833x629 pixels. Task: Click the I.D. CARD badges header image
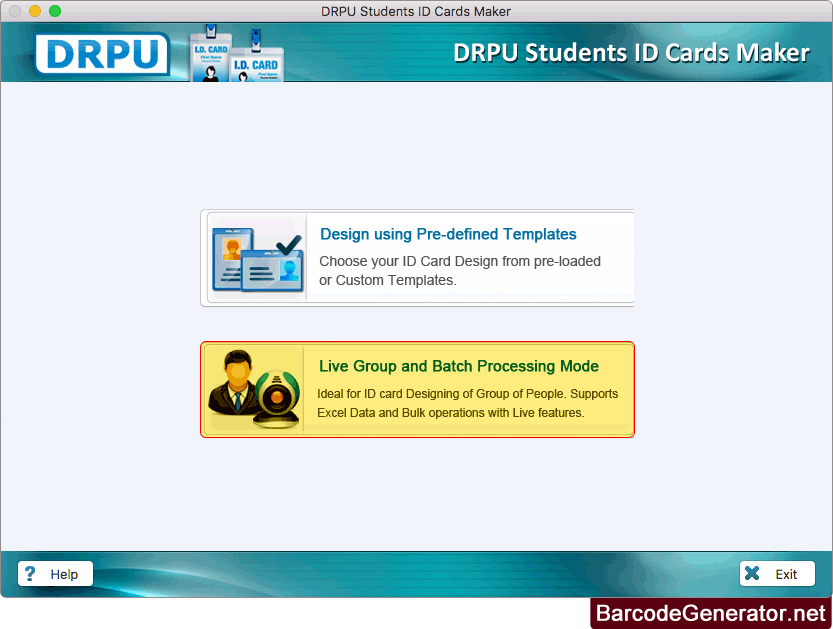[237, 53]
